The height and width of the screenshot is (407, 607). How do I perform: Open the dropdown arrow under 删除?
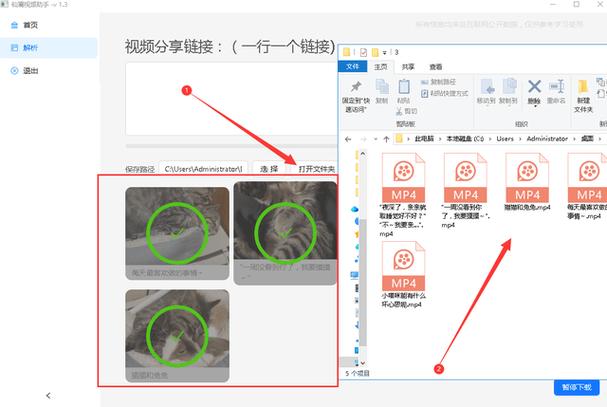coord(535,106)
